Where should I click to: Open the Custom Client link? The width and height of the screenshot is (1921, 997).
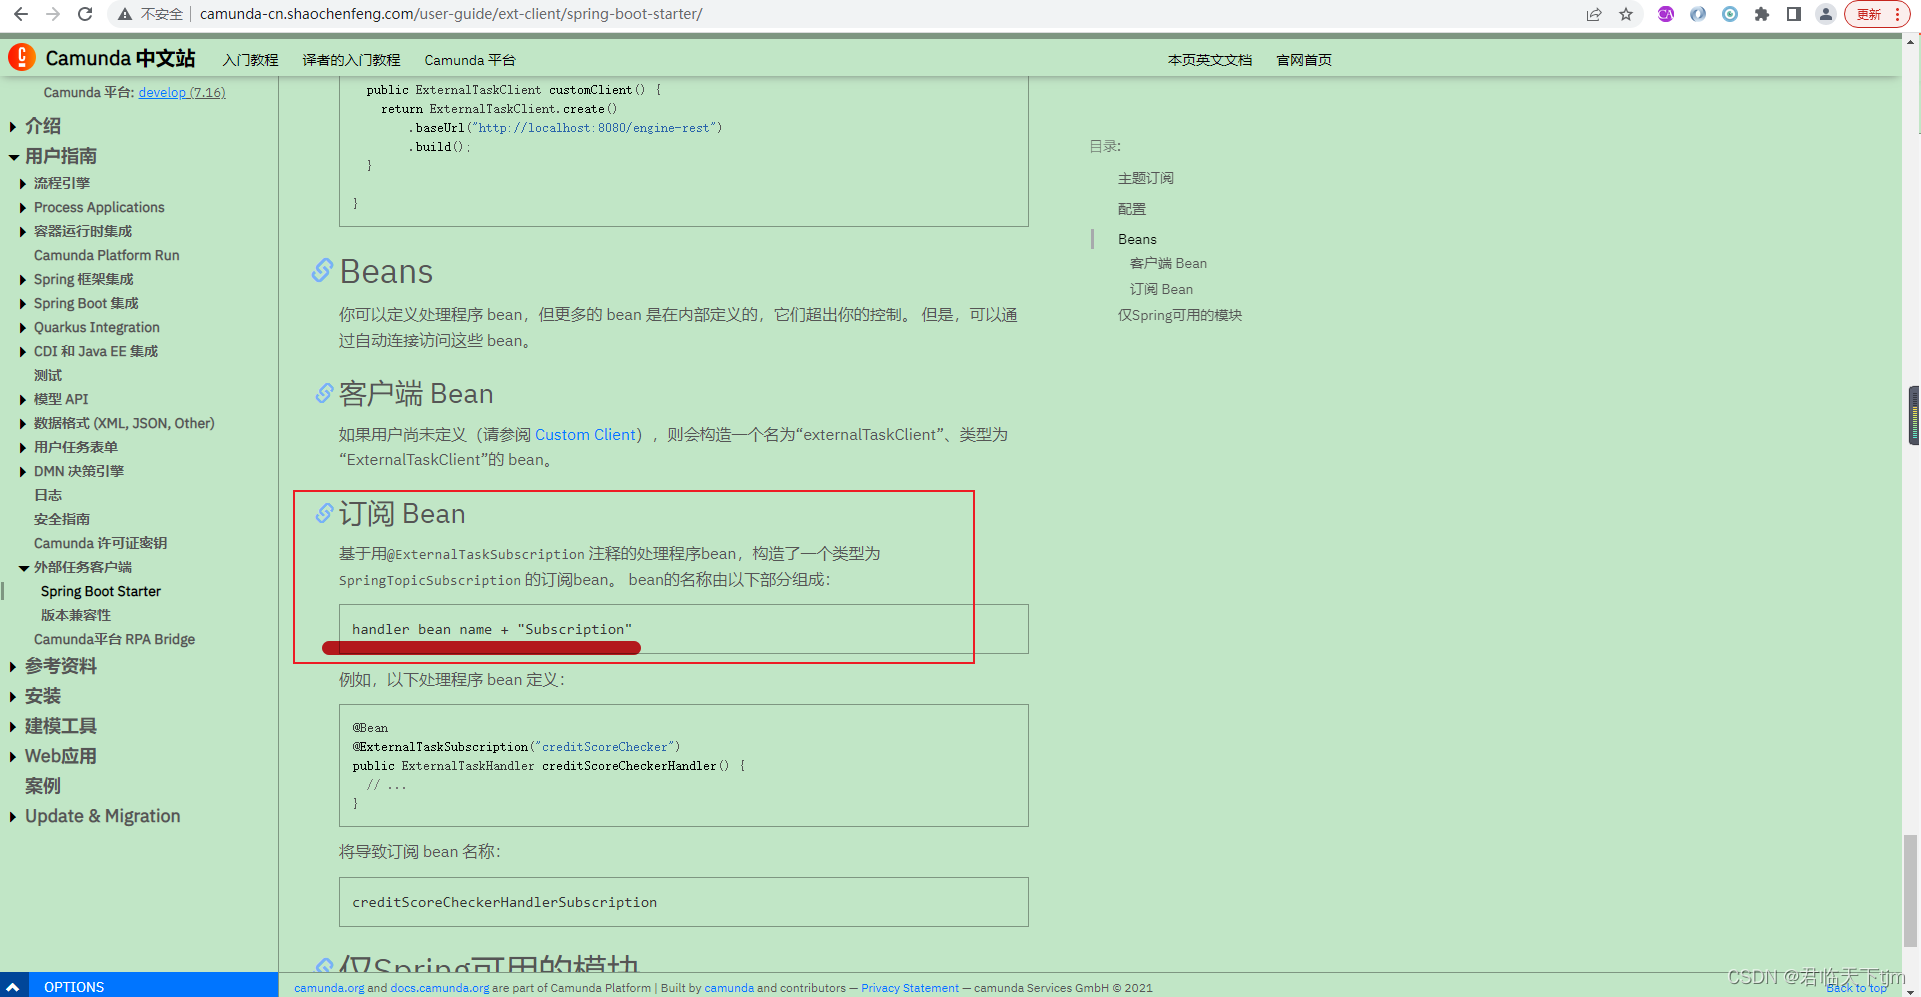pos(585,434)
